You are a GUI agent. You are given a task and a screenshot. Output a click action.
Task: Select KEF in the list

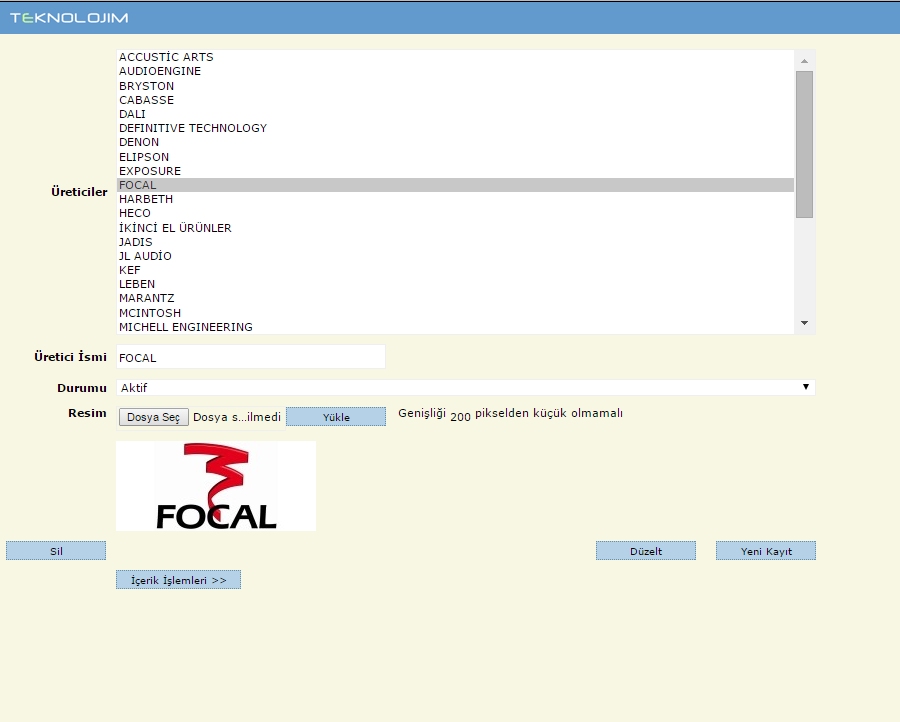tap(455, 270)
